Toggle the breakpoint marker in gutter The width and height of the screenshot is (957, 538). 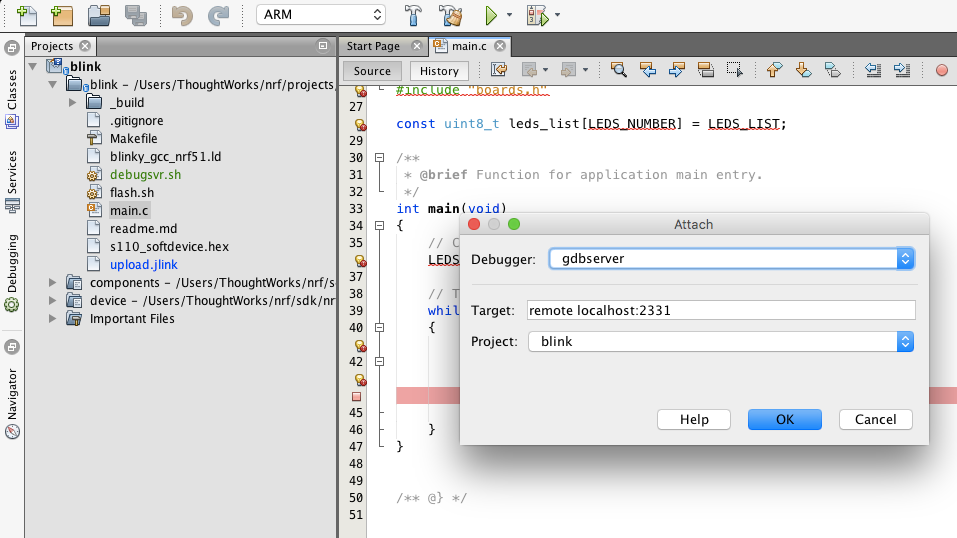[x=356, y=396]
